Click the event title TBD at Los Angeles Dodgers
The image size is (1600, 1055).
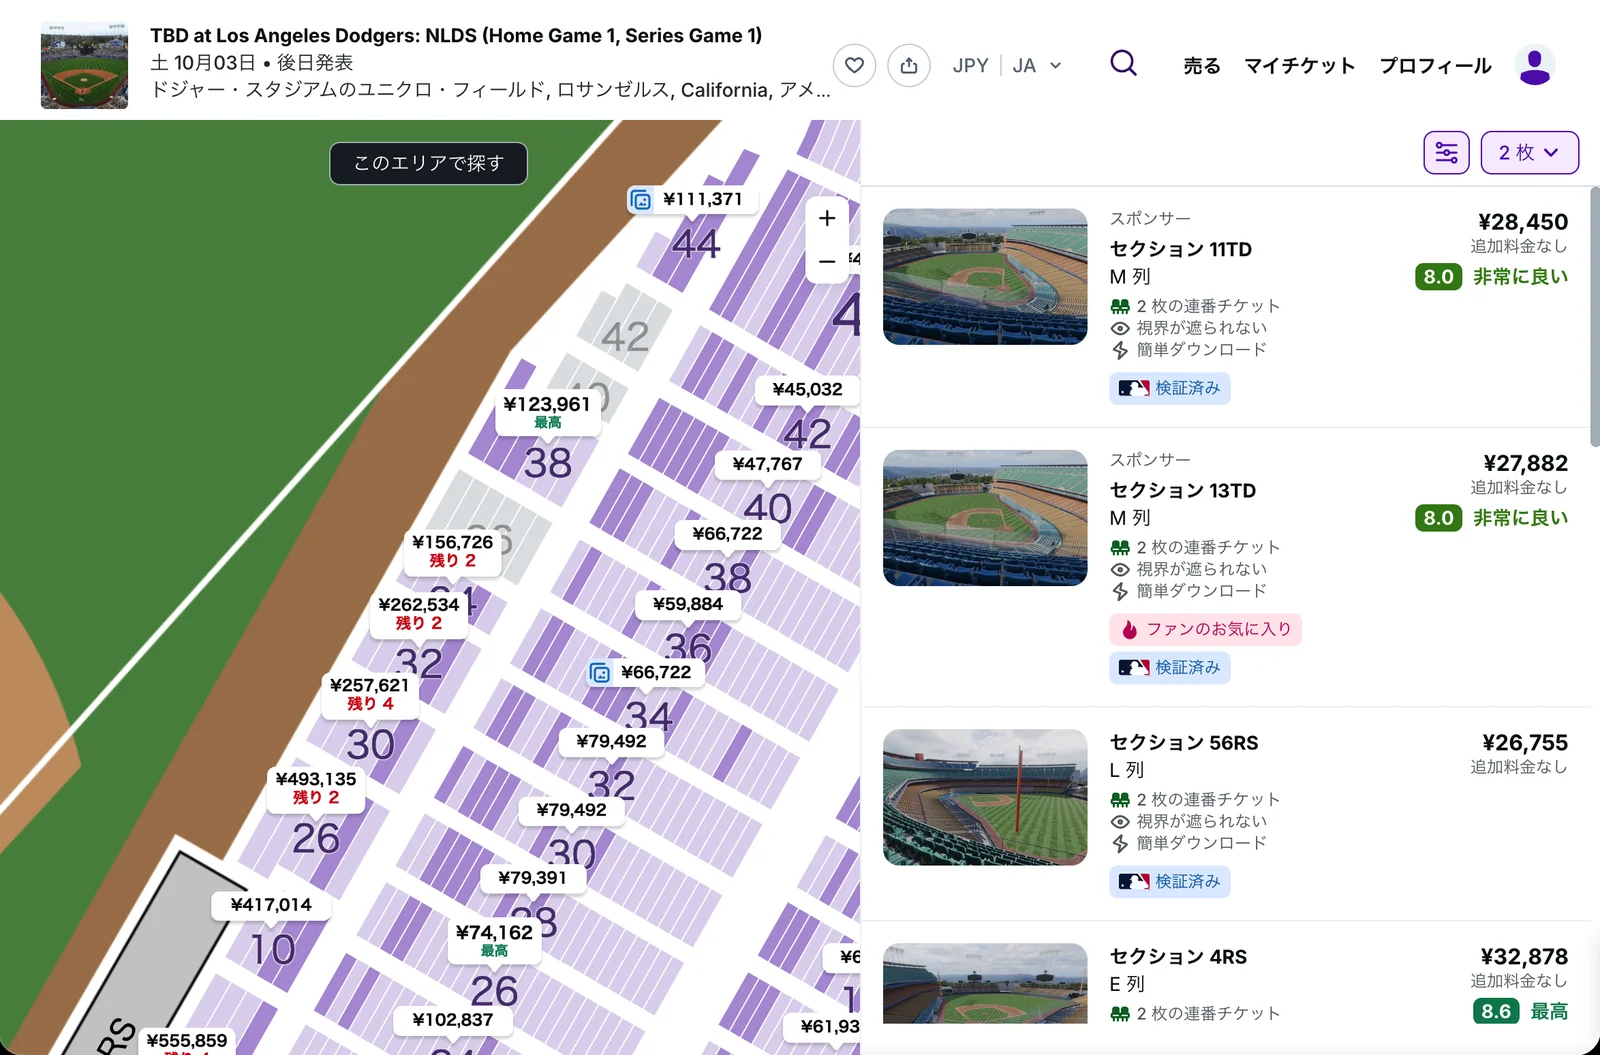pos(456,36)
